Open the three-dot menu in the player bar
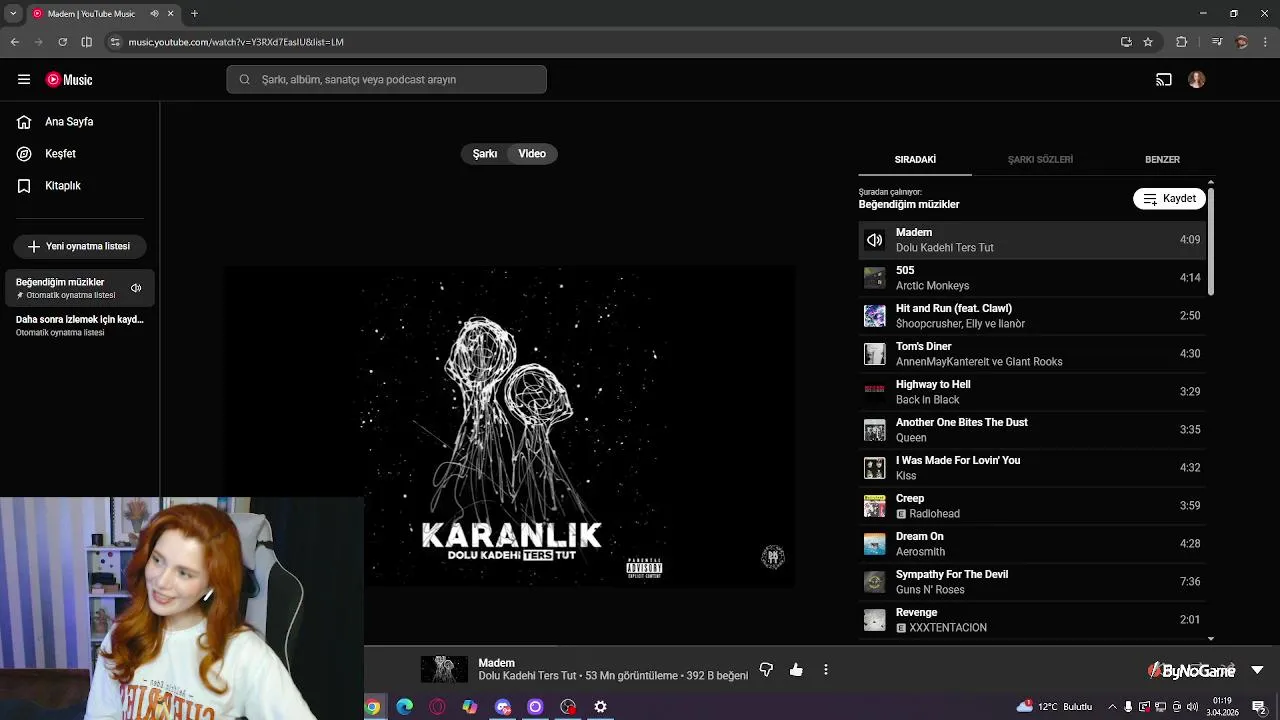This screenshot has height=720, width=1280. click(x=826, y=670)
